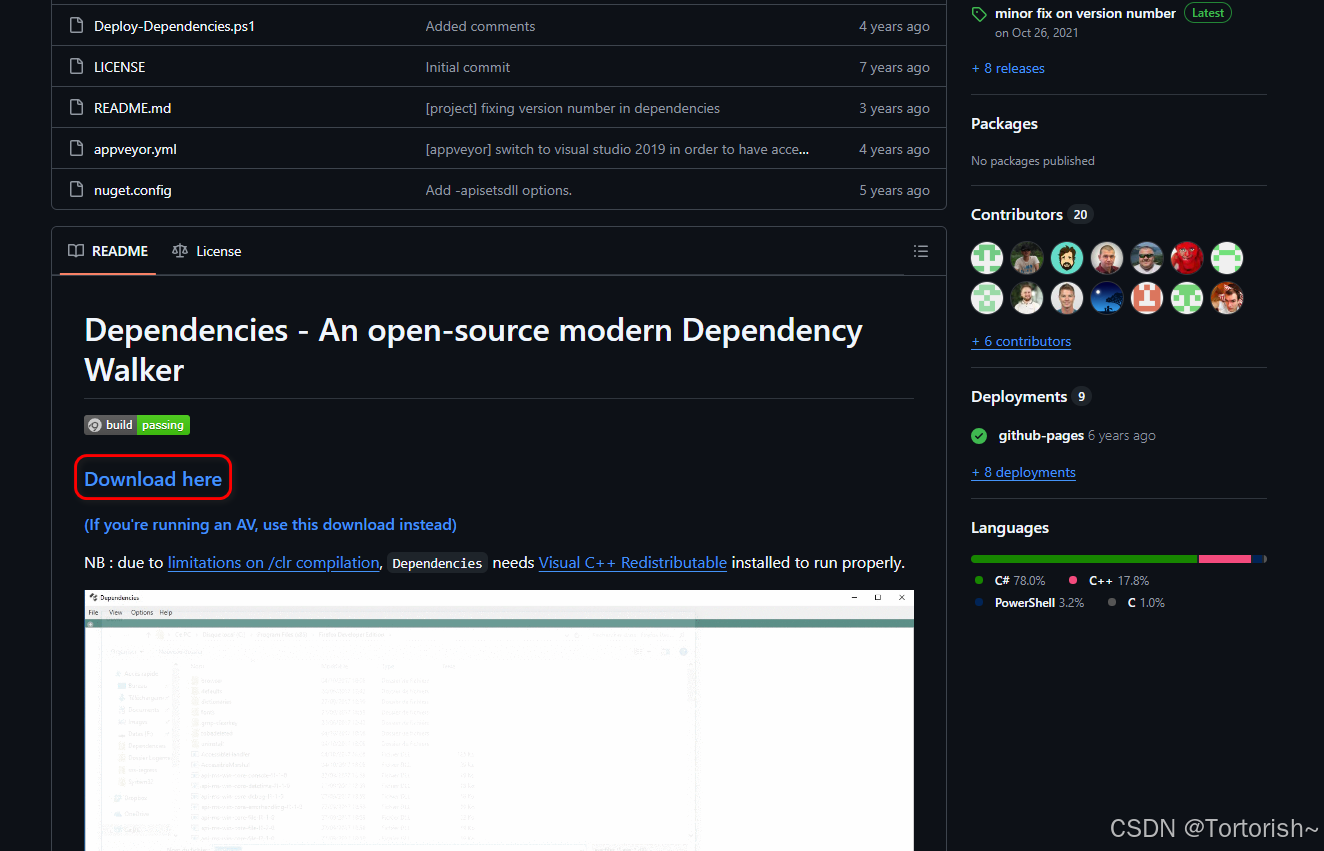Click the book icon beside README heading

75,251
